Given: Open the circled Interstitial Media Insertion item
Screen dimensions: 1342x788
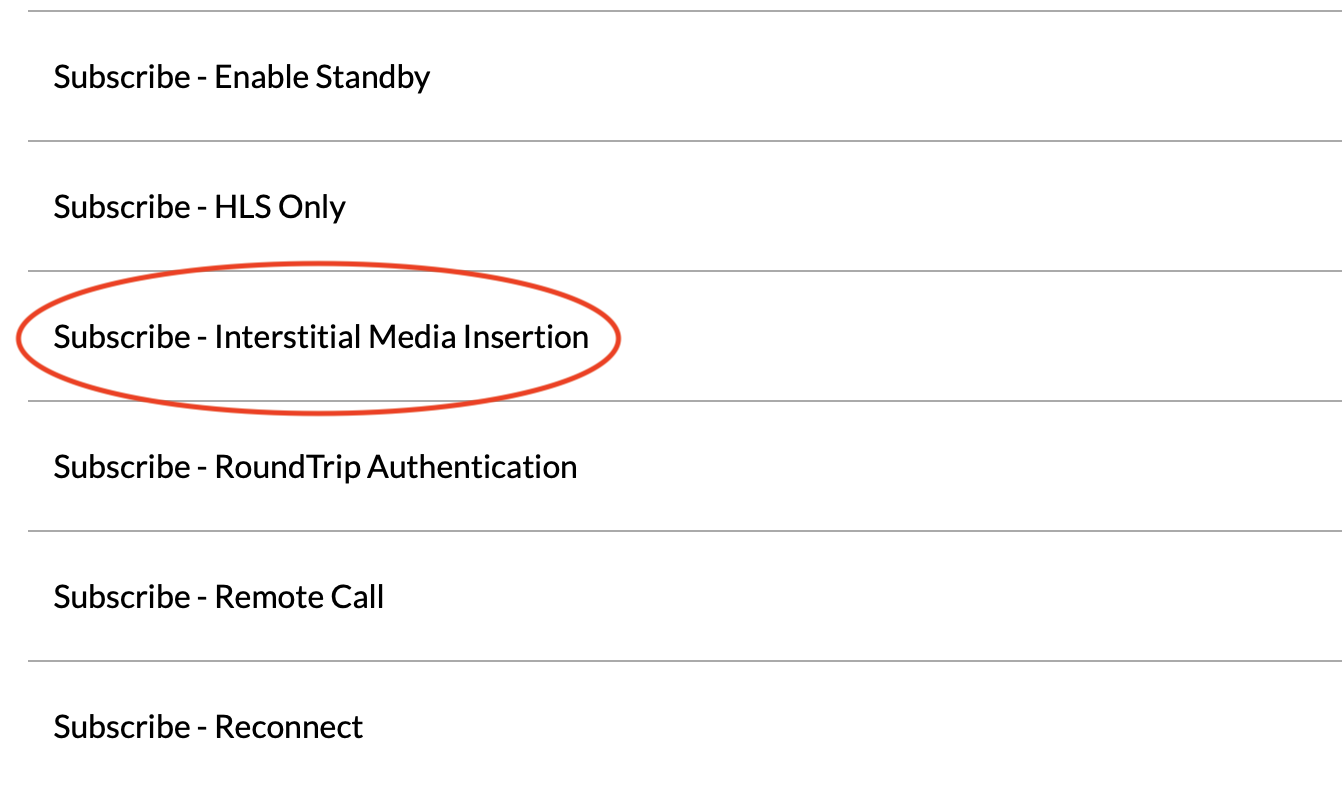Looking at the screenshot, I should [x=685, y=336].
